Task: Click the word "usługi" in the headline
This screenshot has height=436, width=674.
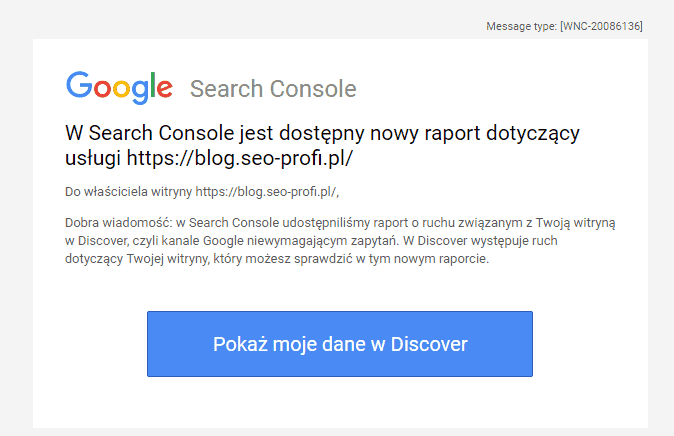Action: point(95,158)
